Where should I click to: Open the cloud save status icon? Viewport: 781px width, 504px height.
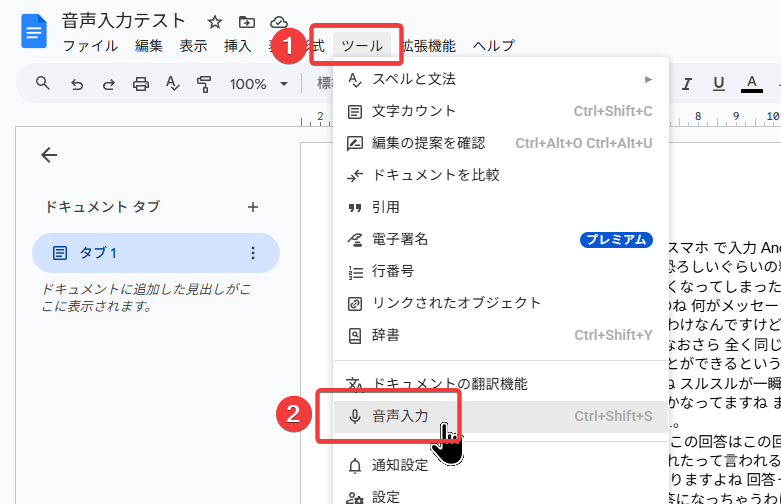[278, 22]
